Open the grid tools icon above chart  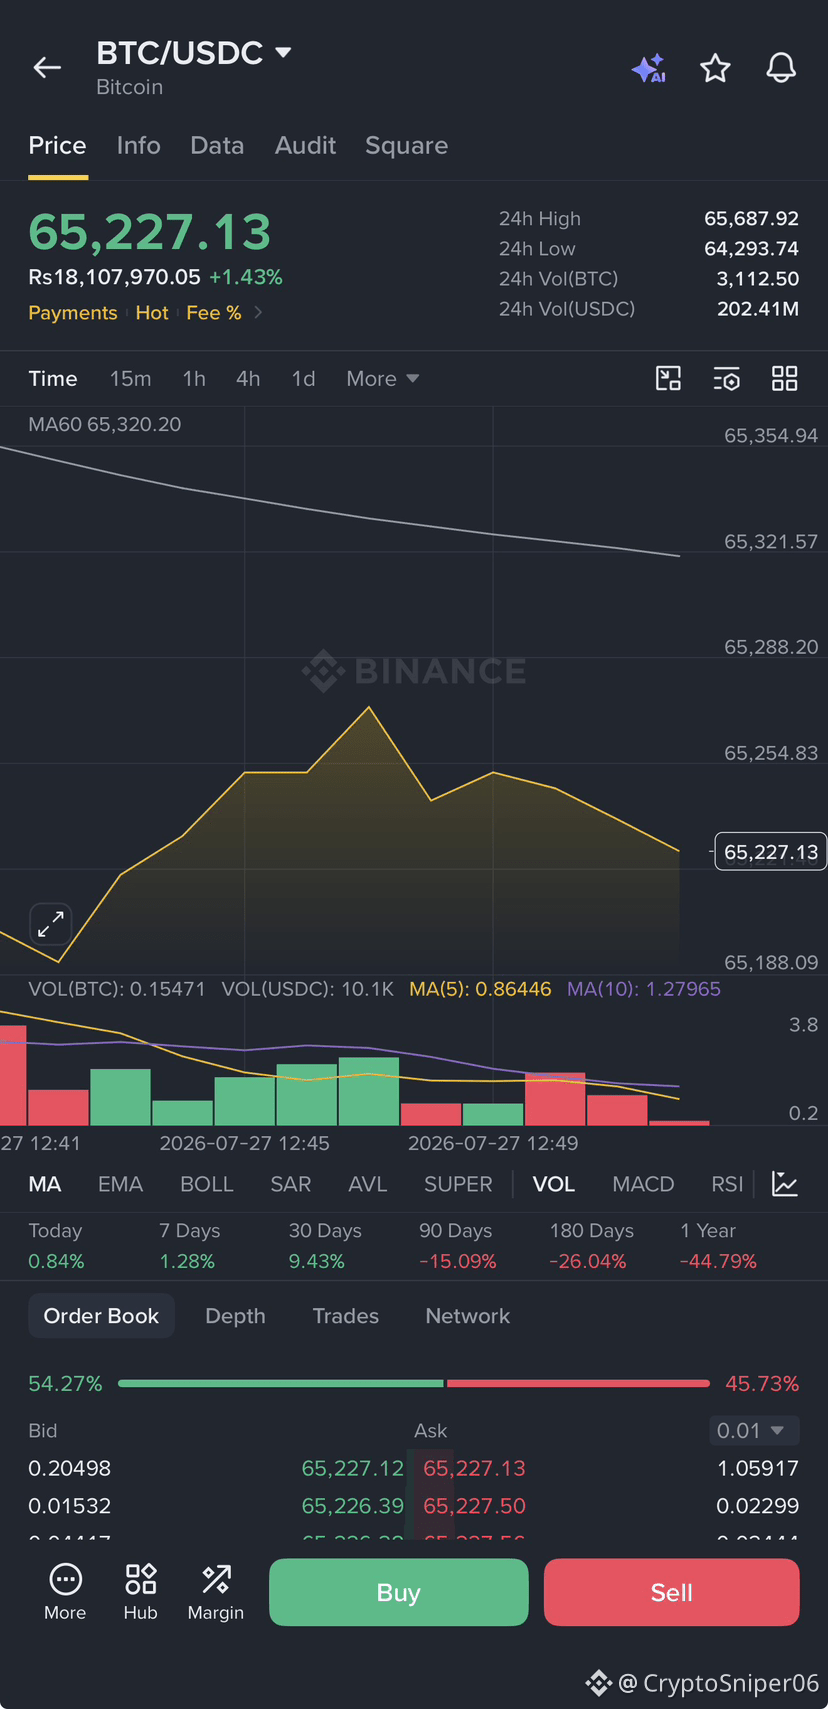pos(785,378)
